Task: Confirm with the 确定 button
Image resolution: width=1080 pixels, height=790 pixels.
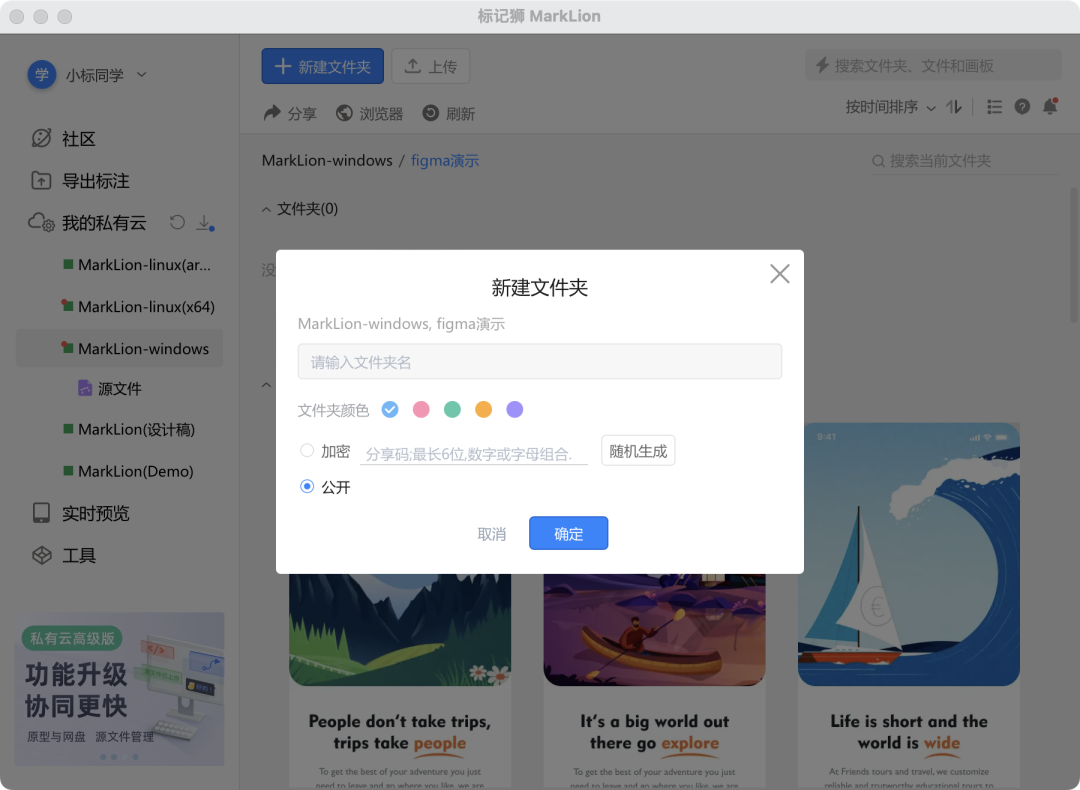Action: tap(568, 533)
